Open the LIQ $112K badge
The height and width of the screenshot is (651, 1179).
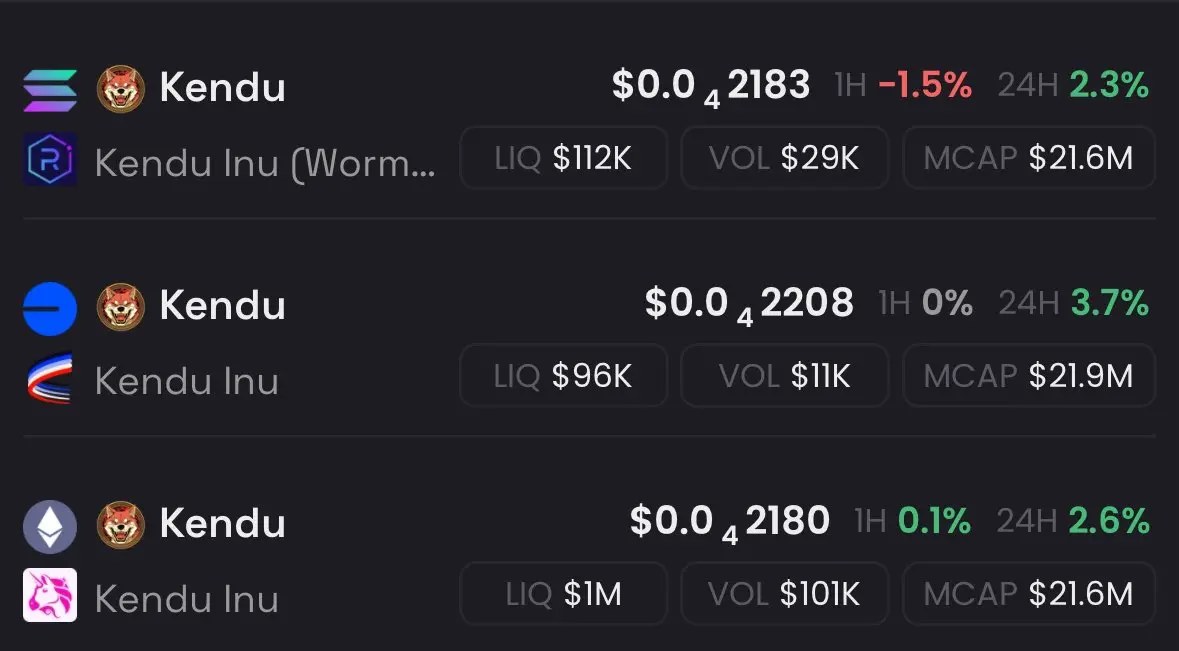coord(564,158)
